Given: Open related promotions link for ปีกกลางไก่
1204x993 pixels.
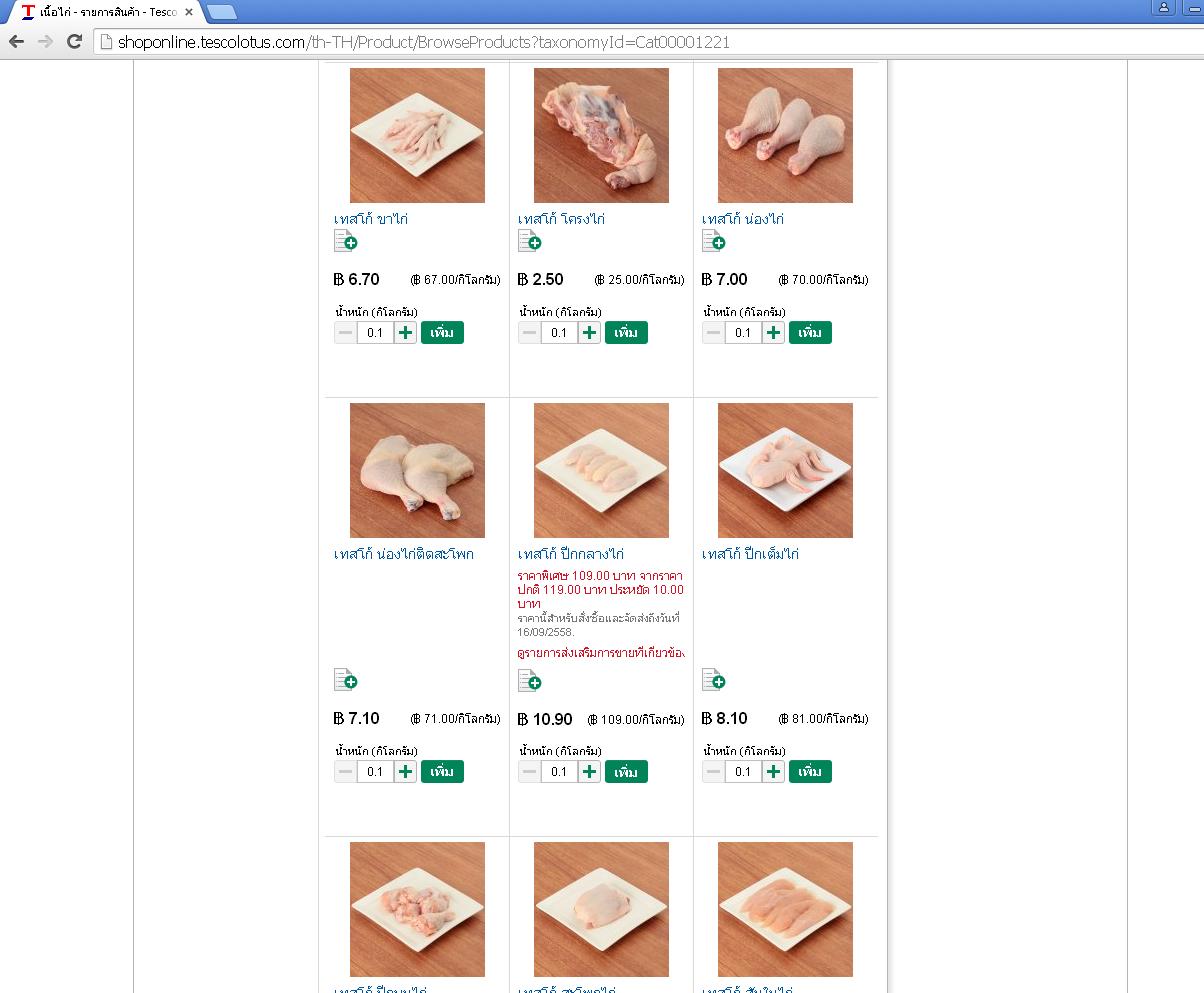Looking at the screenshot, I should tap(601, 653).
